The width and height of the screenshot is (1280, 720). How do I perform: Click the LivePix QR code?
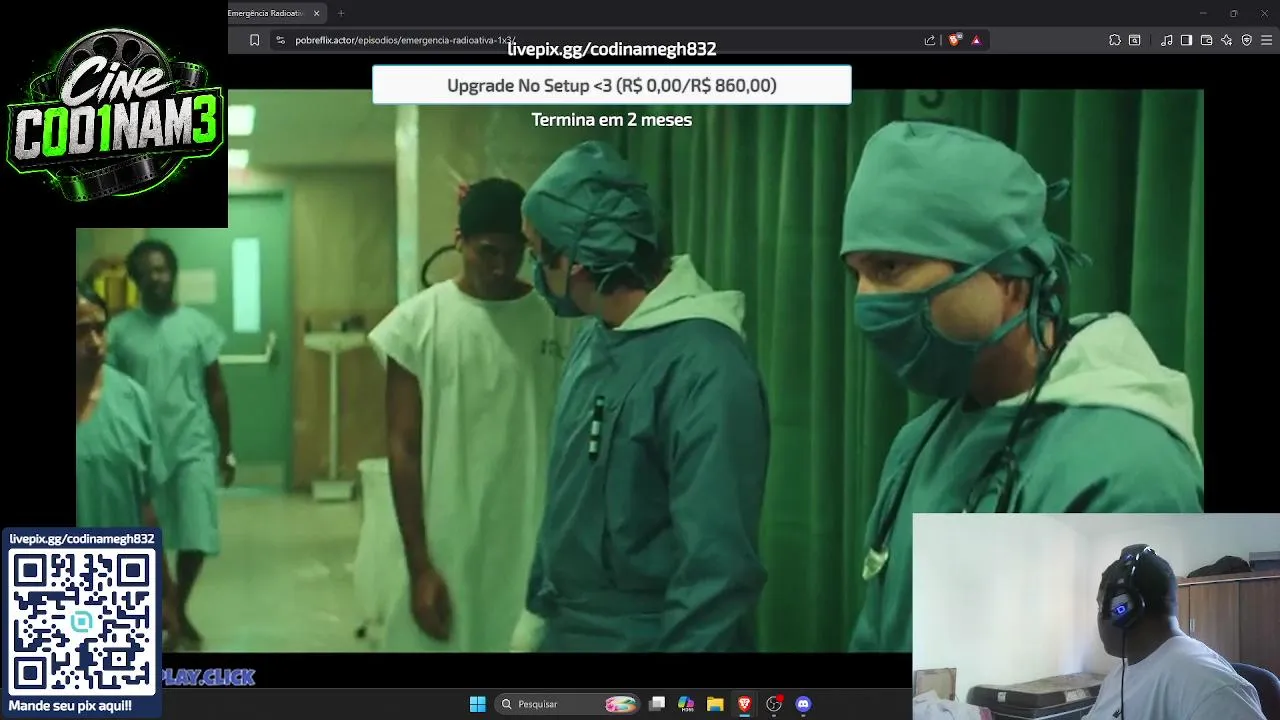82,622
